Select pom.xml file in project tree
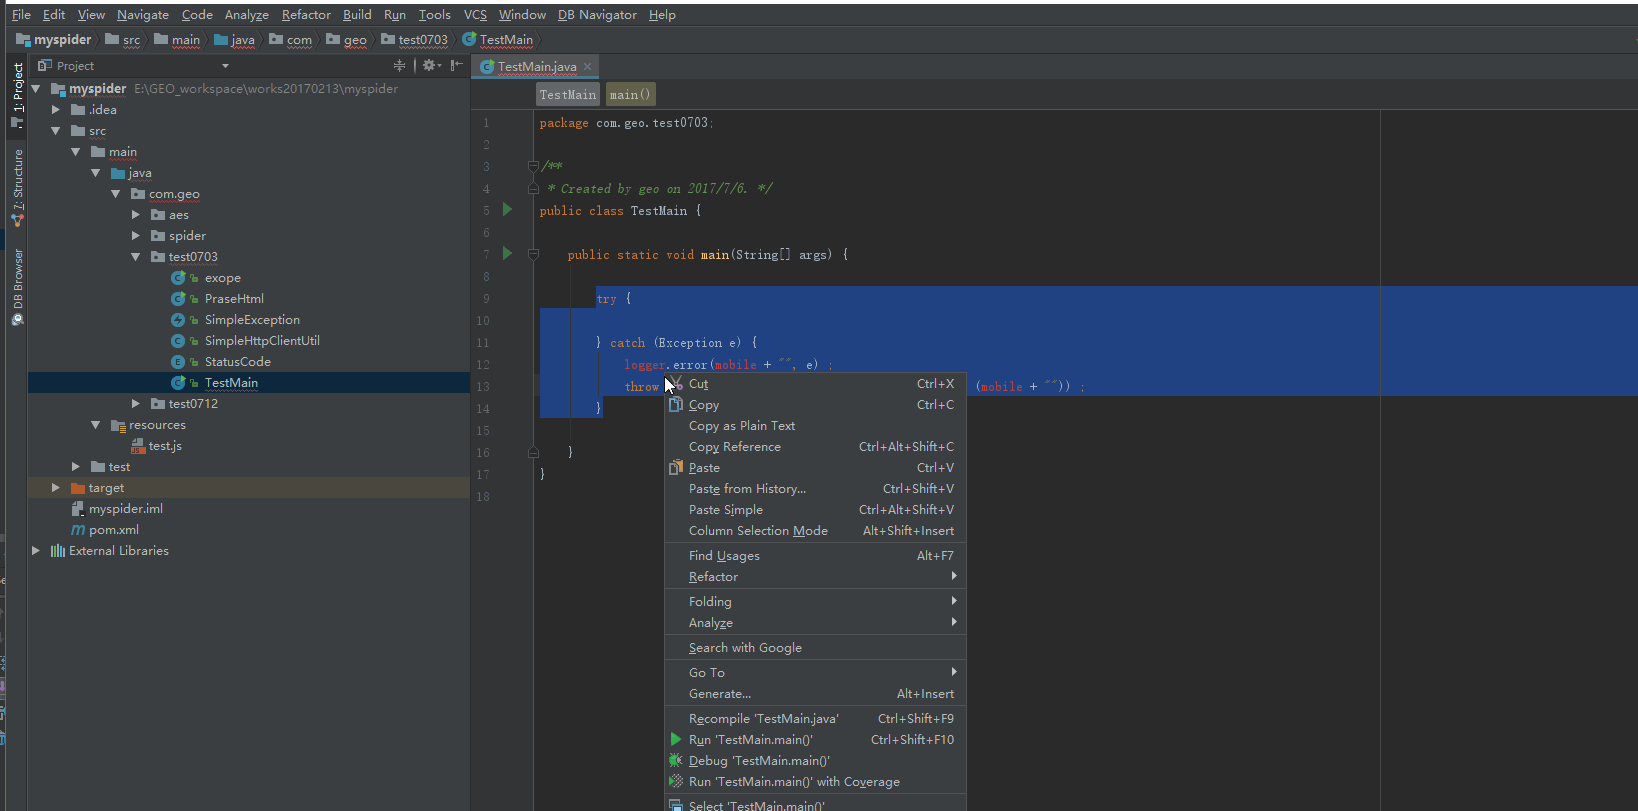This screenshot has width=1638, height=811. (x=113, y=530)
